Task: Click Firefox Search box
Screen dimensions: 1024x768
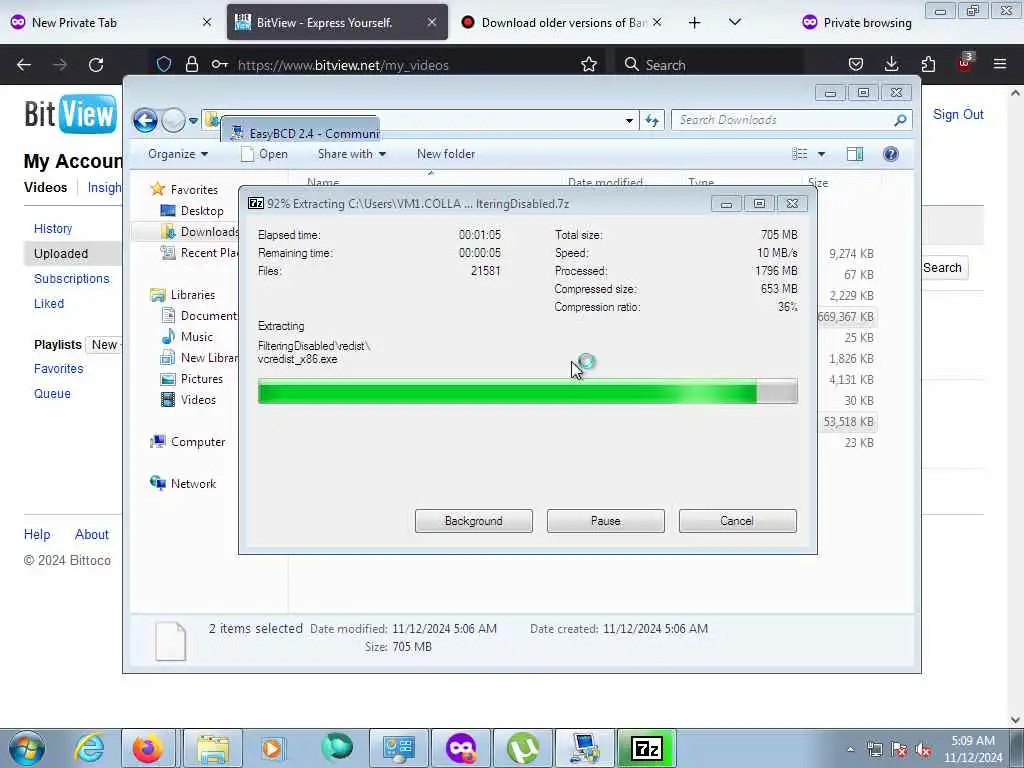Action: [x=710, y=64]
